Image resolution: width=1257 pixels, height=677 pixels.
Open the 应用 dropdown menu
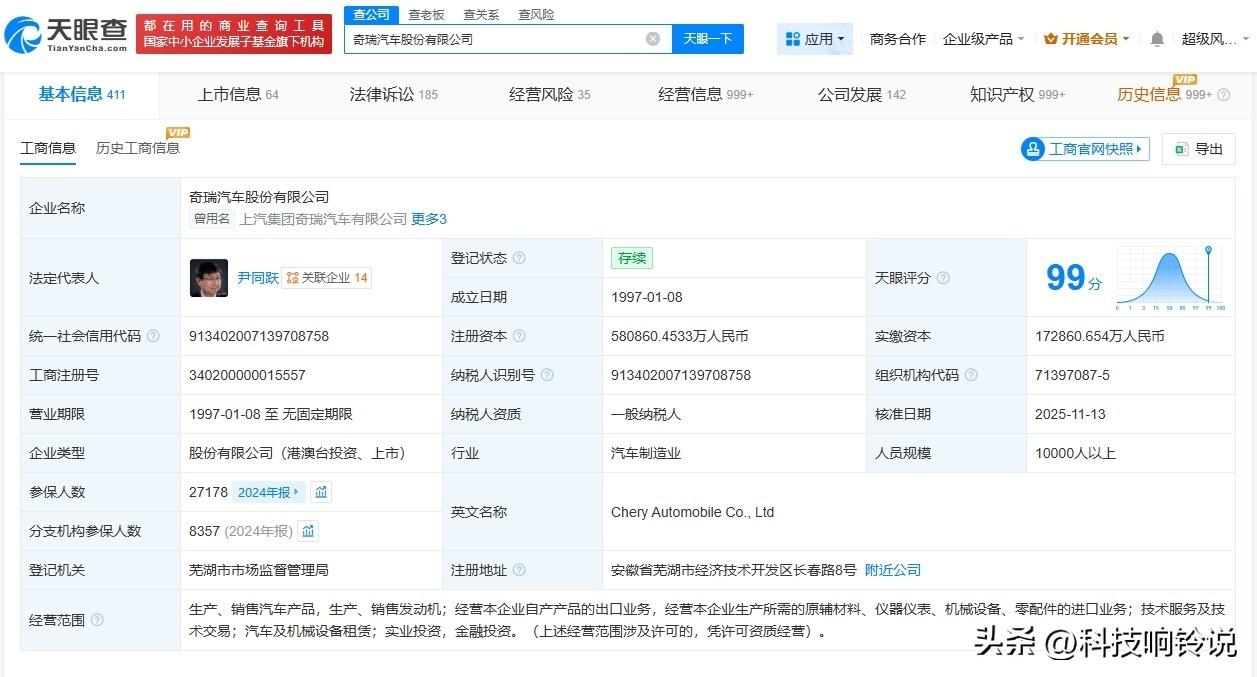coord(815,39)
